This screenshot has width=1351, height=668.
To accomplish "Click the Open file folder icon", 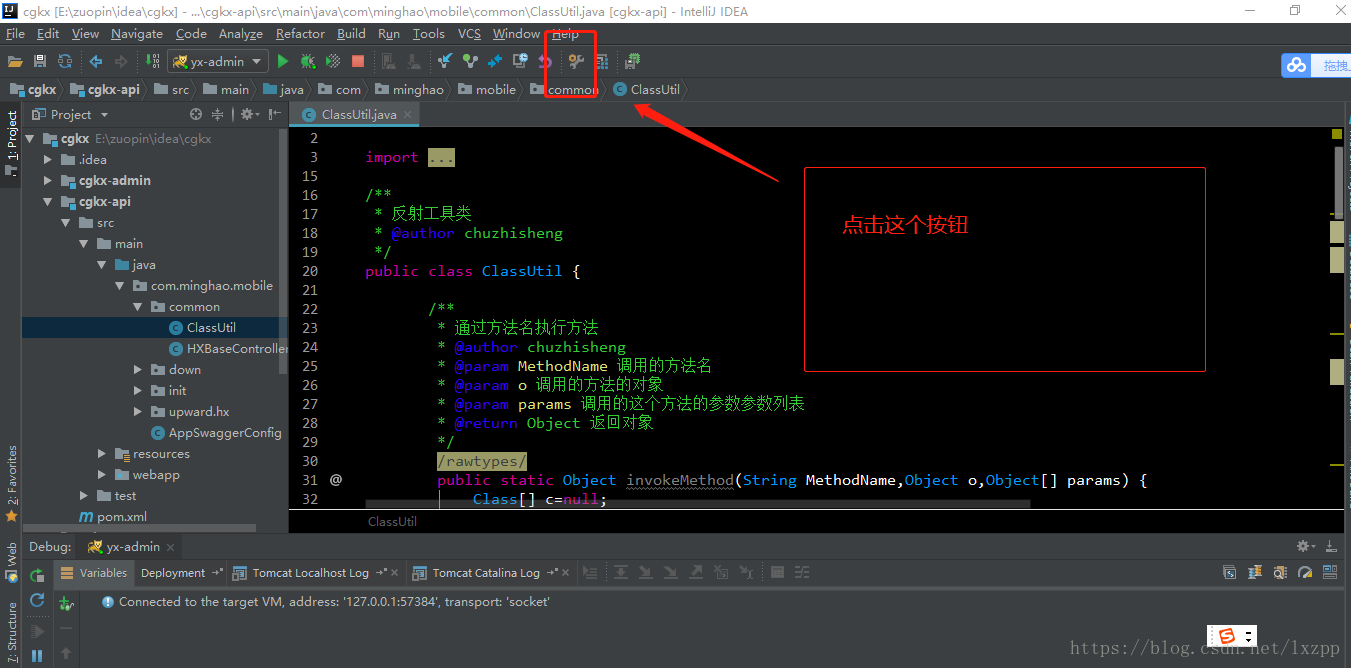I will tap(15, 61).
